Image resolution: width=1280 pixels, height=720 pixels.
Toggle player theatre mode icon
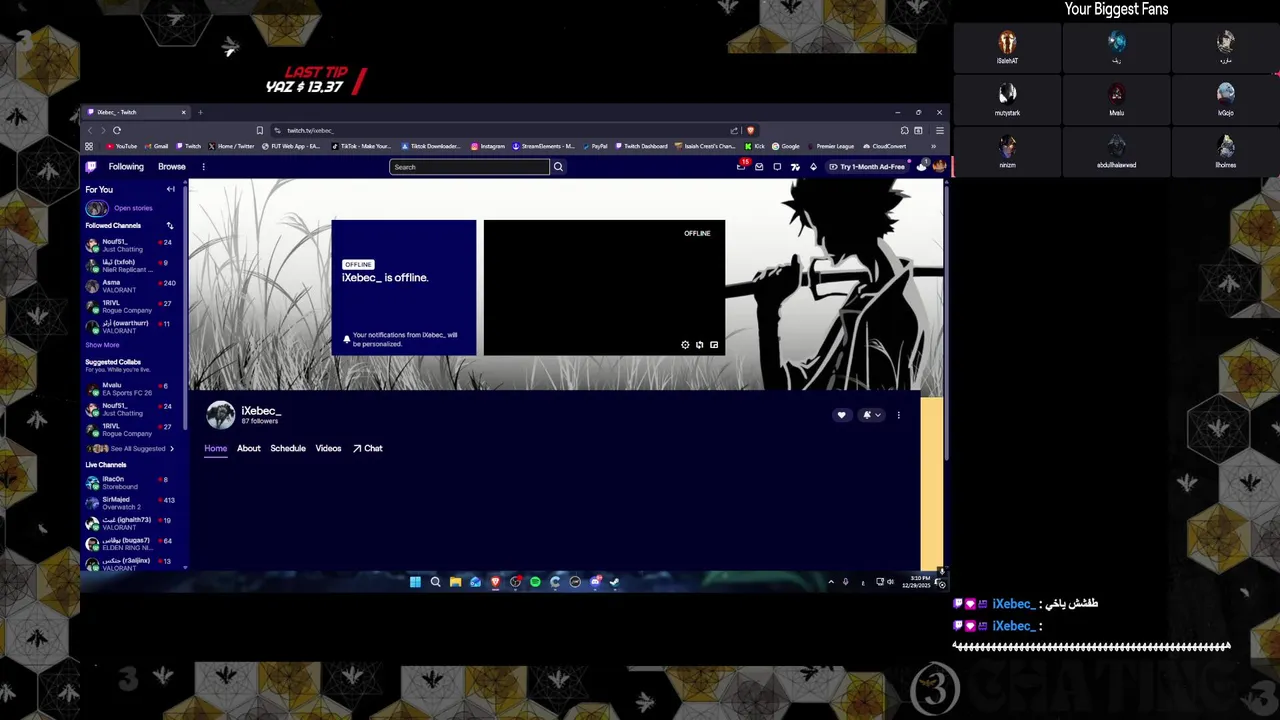coord(713,345)
